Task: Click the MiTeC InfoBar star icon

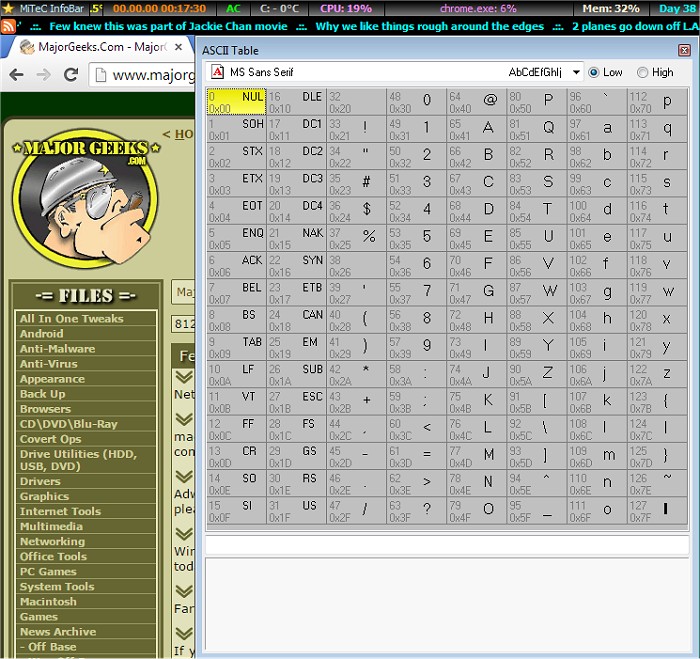Action: point(8,8)
